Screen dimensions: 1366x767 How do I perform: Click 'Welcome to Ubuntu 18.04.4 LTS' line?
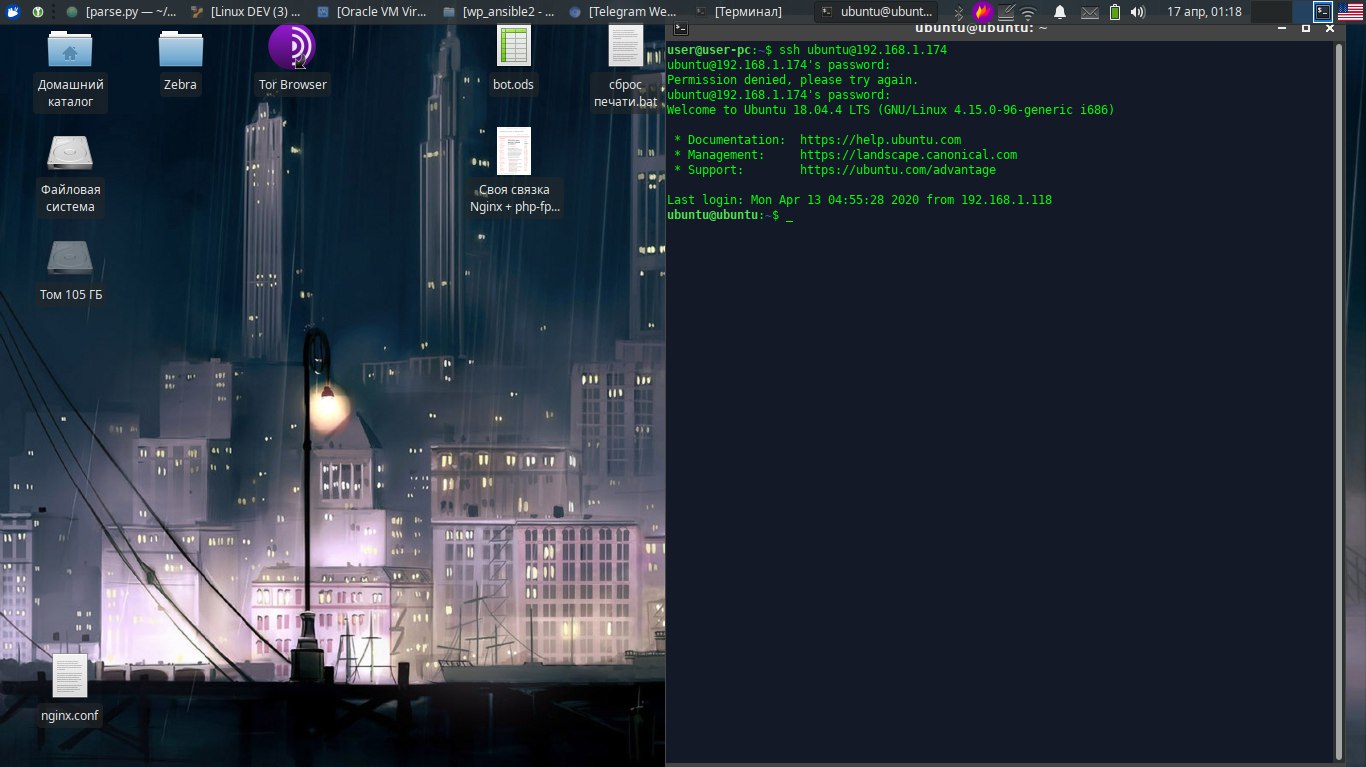tap(890, 110)
